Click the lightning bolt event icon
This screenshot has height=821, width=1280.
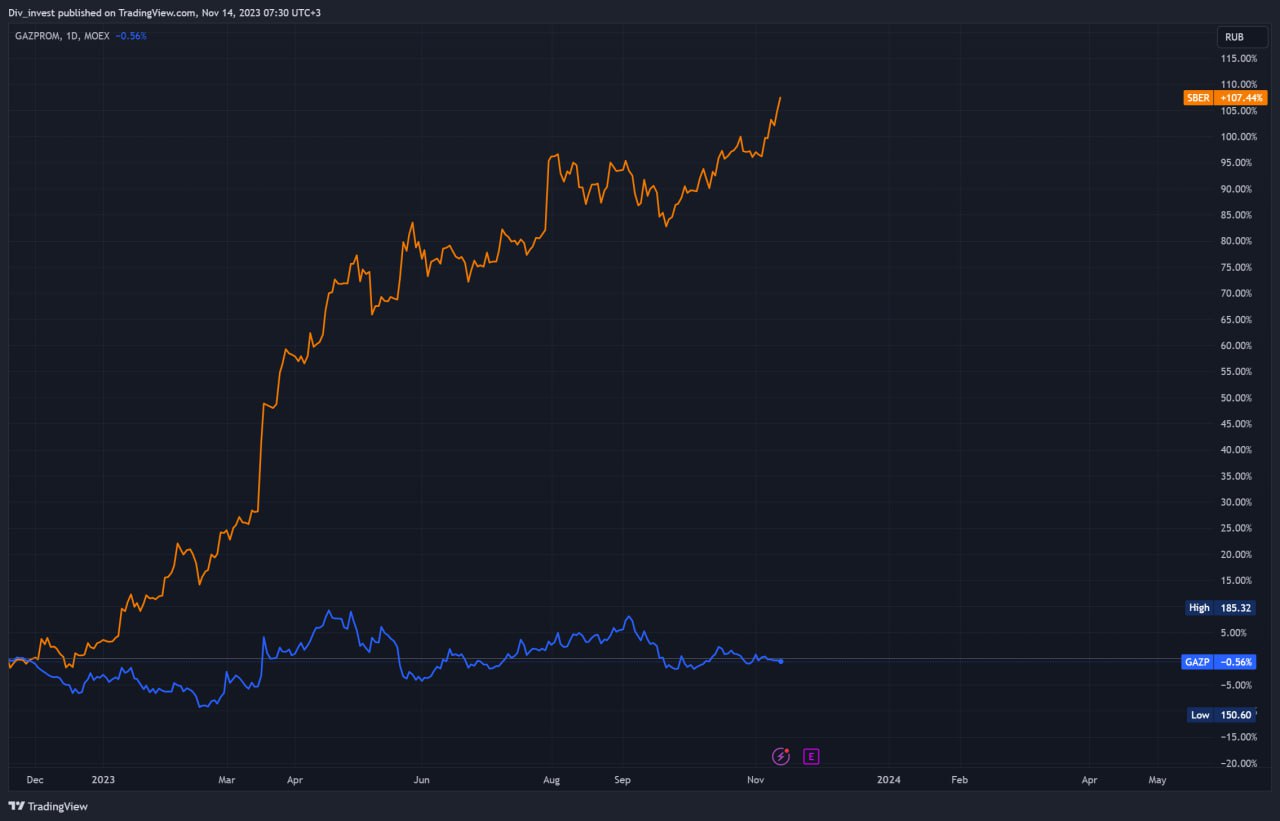(781, 756)
